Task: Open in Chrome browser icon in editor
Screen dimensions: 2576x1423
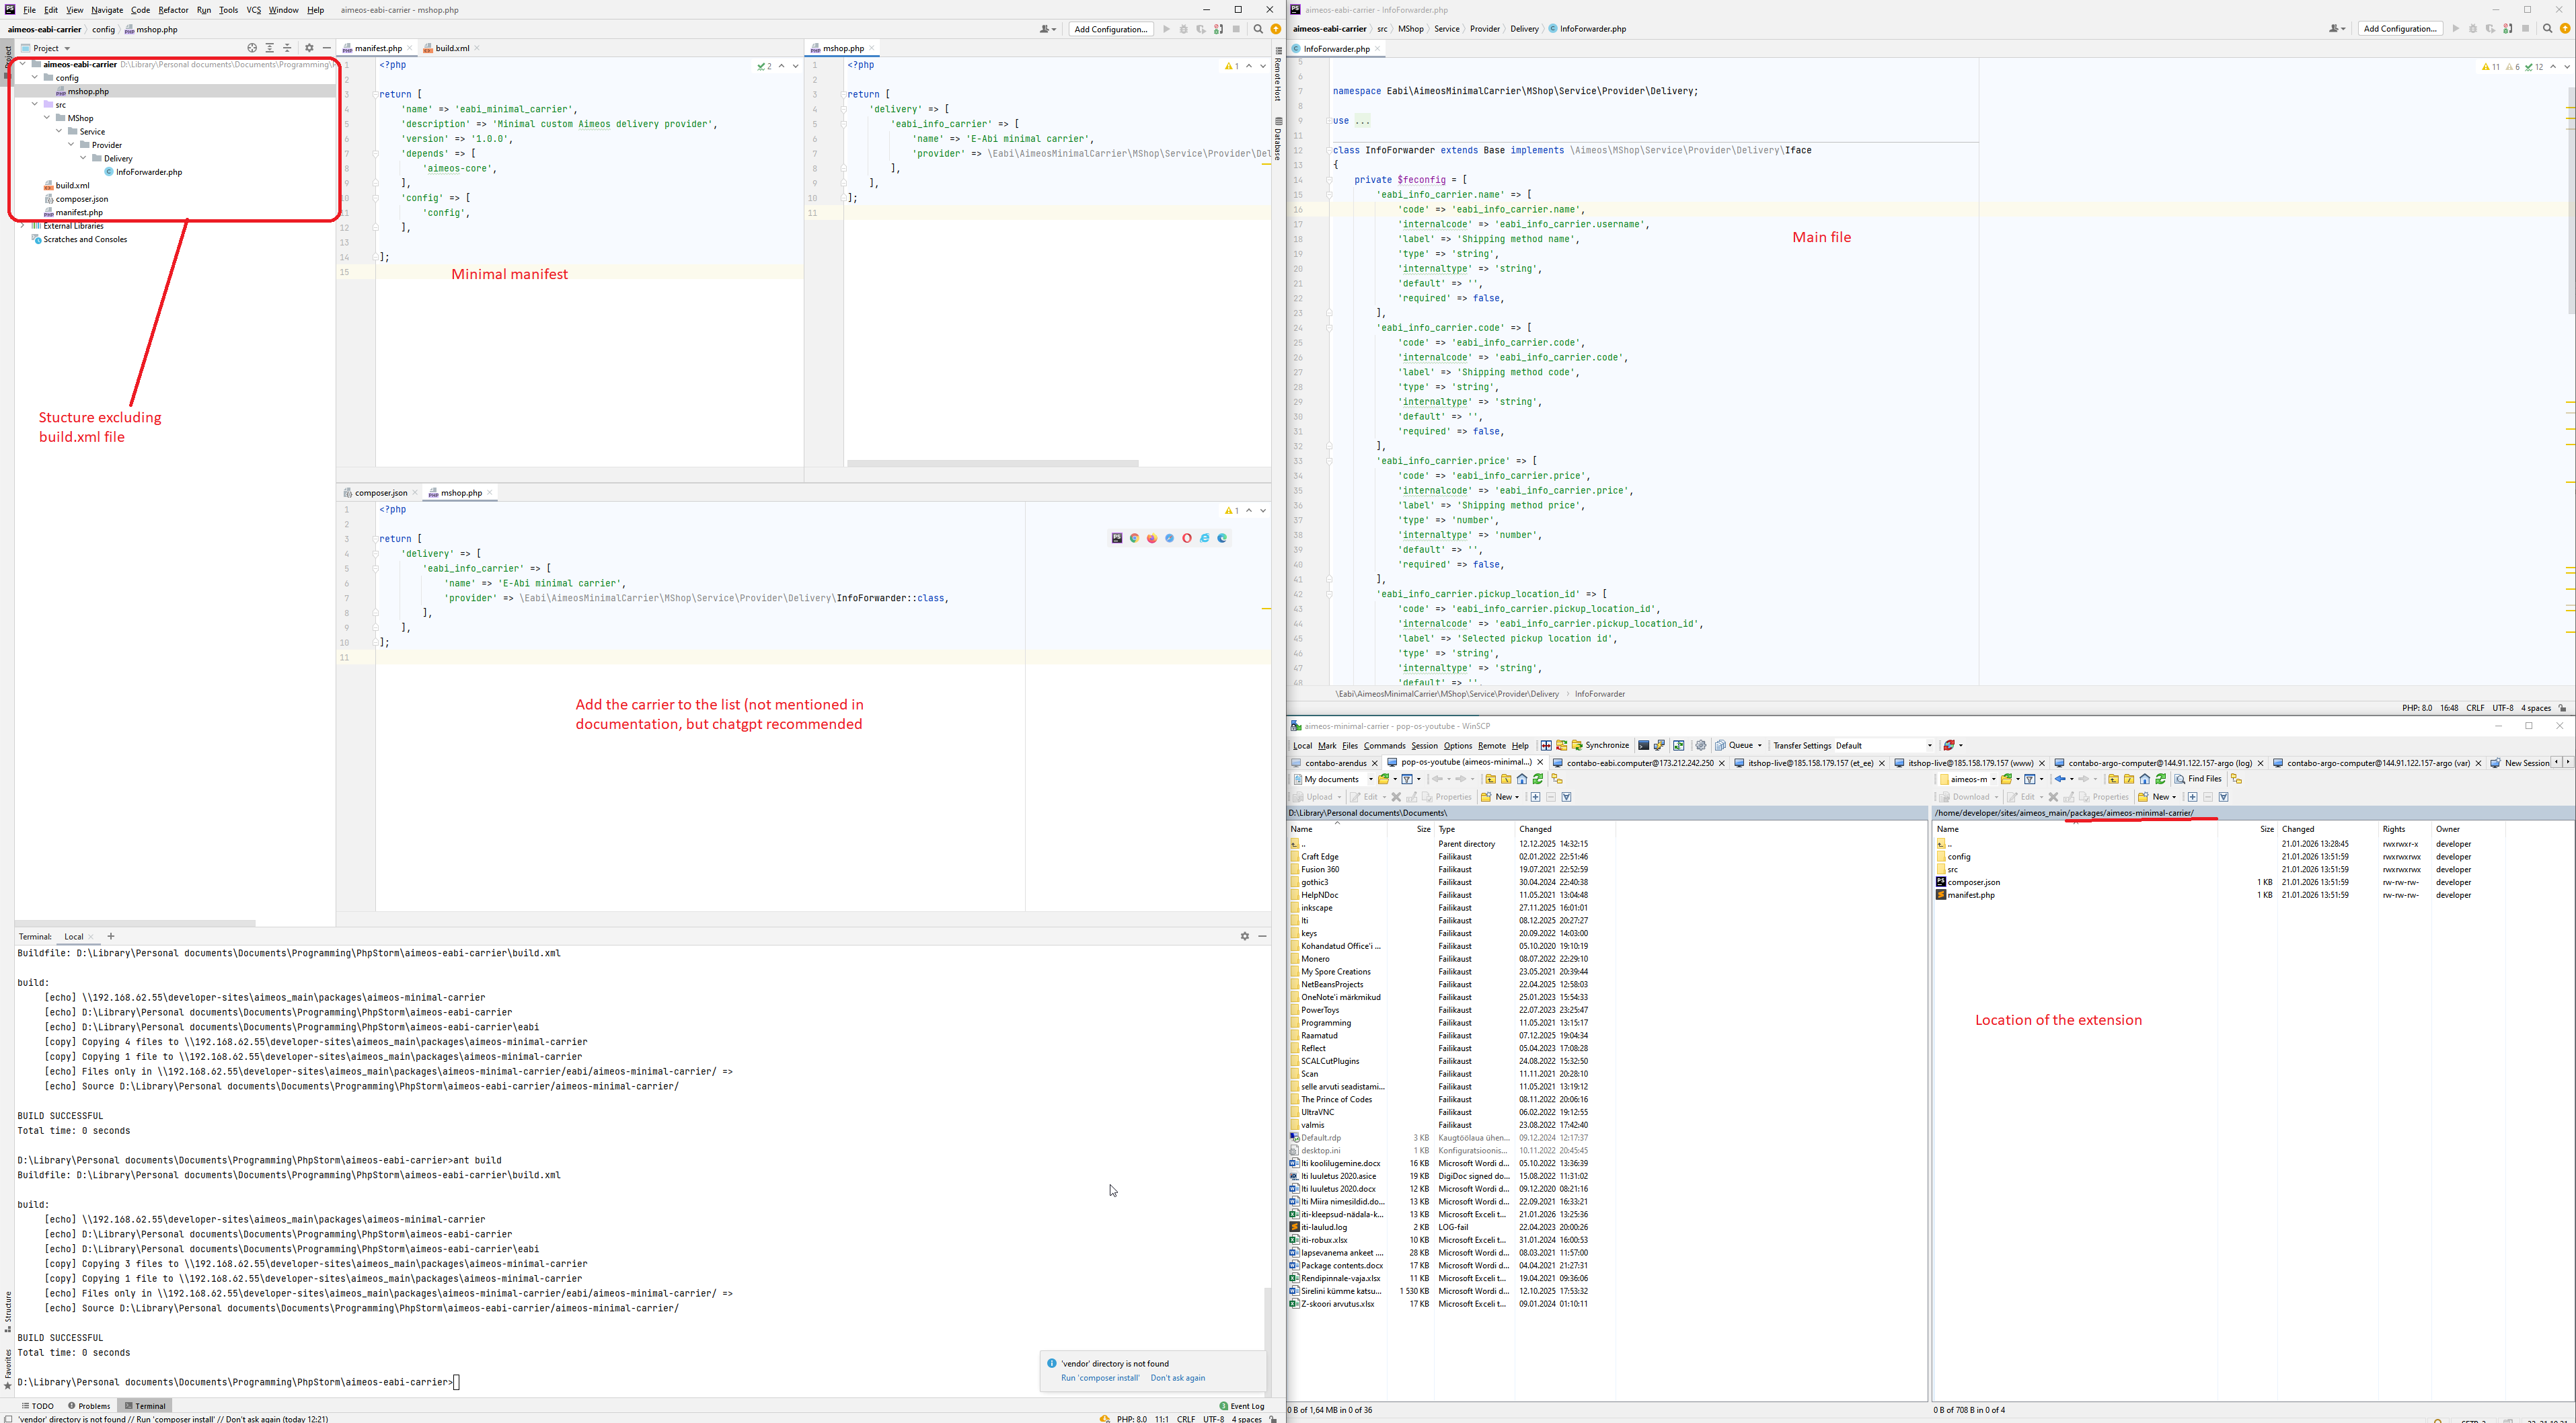Action: point(1135,538)
